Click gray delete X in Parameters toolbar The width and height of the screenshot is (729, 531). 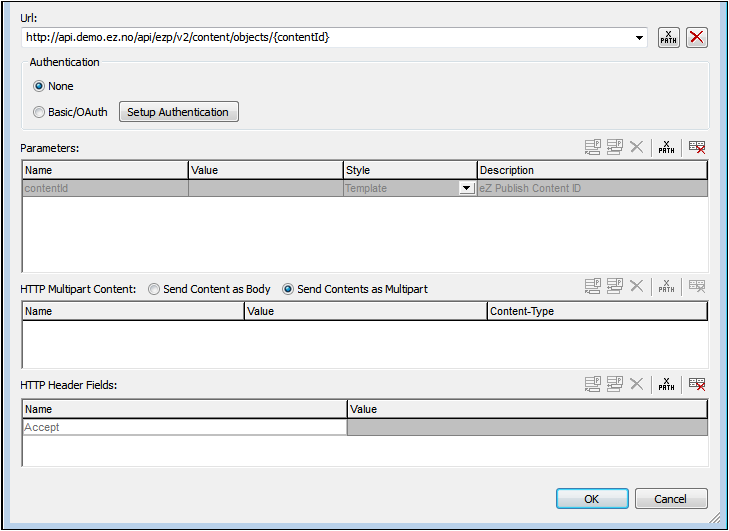[x=636, y=147]
